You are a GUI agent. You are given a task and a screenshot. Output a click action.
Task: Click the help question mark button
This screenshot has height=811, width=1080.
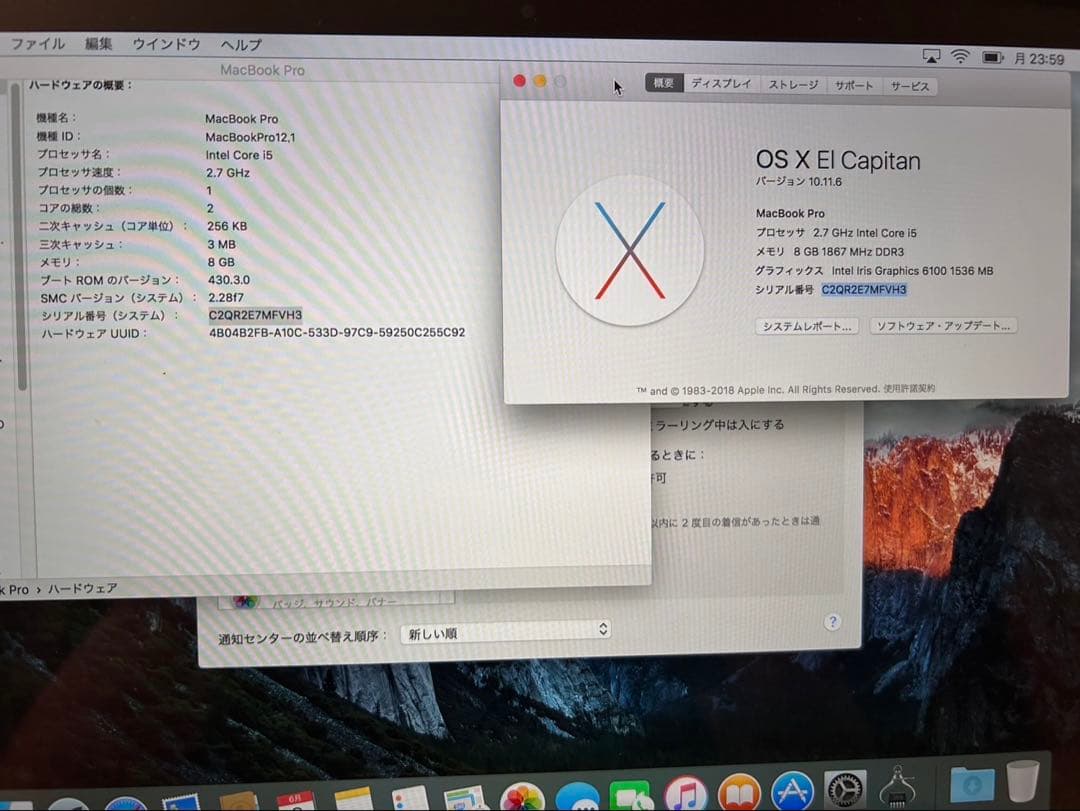(x=832, y=622)
